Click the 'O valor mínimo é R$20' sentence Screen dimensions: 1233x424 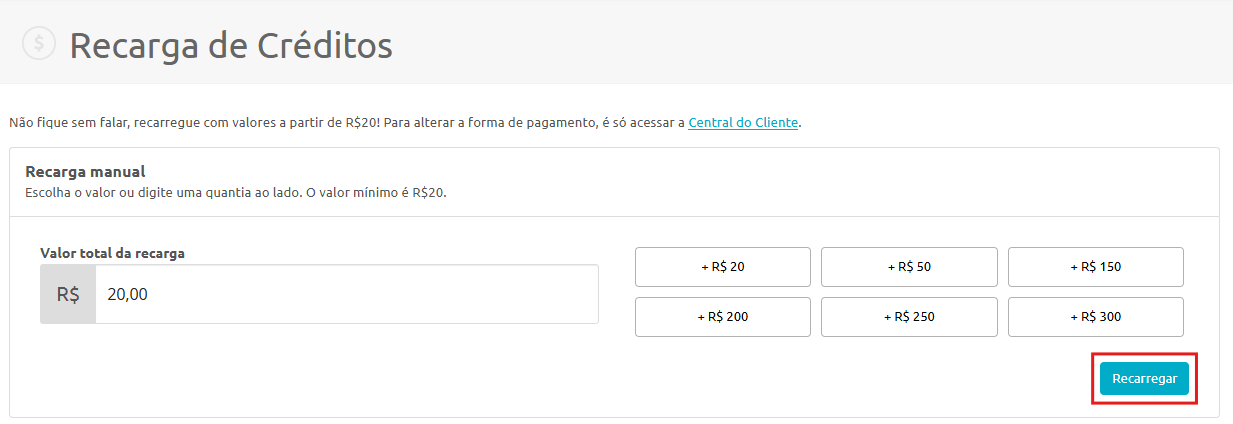pos(376,192)
